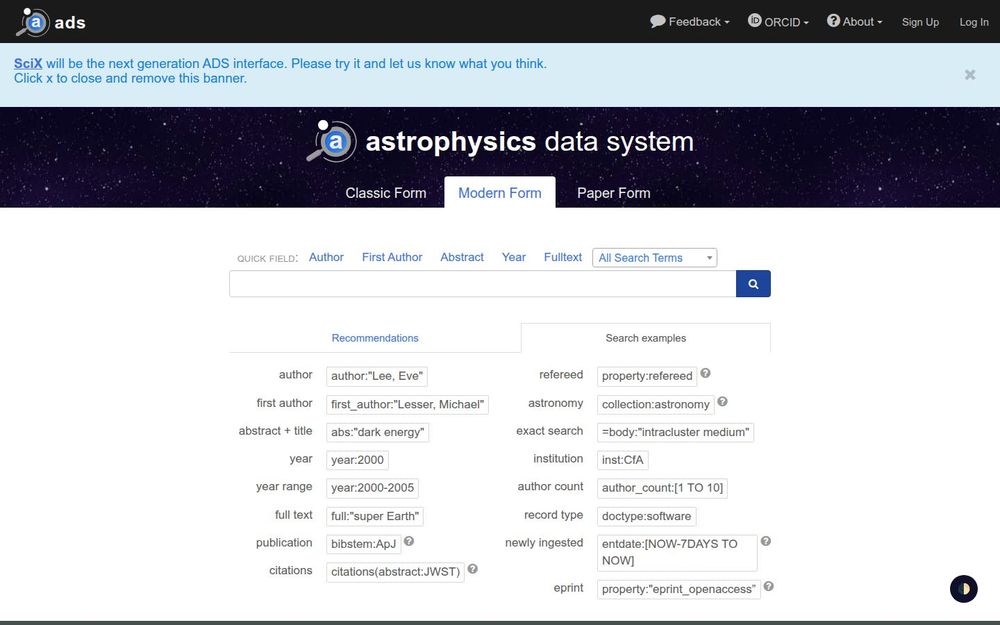Click the ads logo in top bar

pos(51,22)
